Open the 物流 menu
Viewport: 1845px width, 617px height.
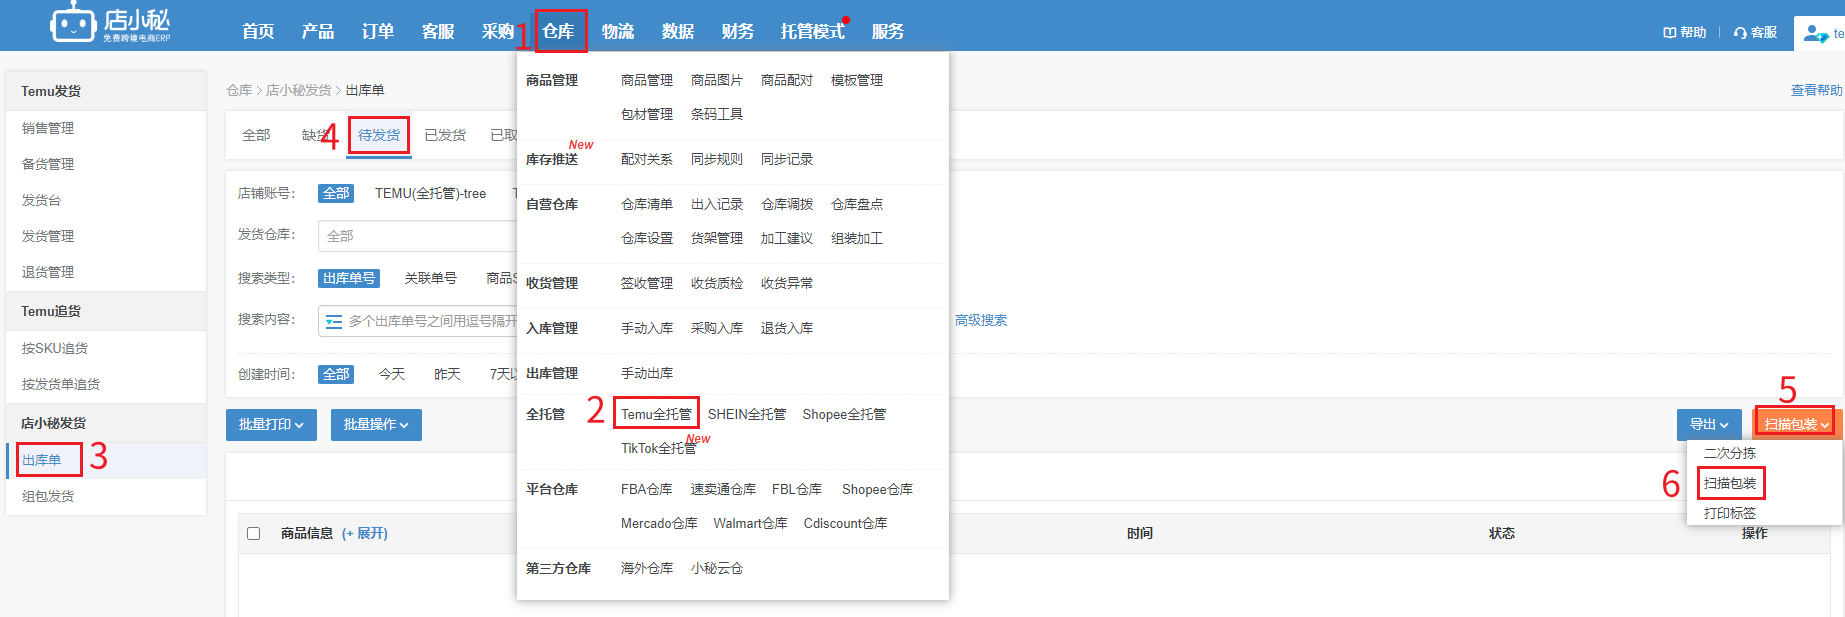point(618,32)
